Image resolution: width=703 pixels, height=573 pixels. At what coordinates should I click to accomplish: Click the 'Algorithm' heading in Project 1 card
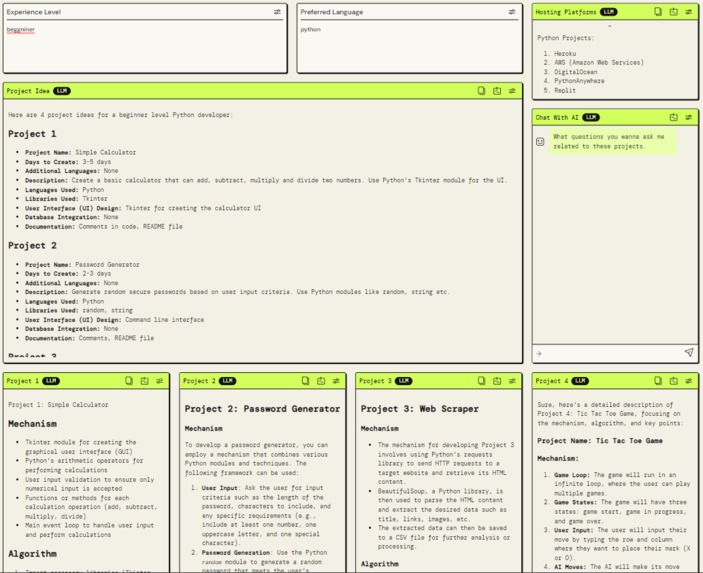click(32, 554)
